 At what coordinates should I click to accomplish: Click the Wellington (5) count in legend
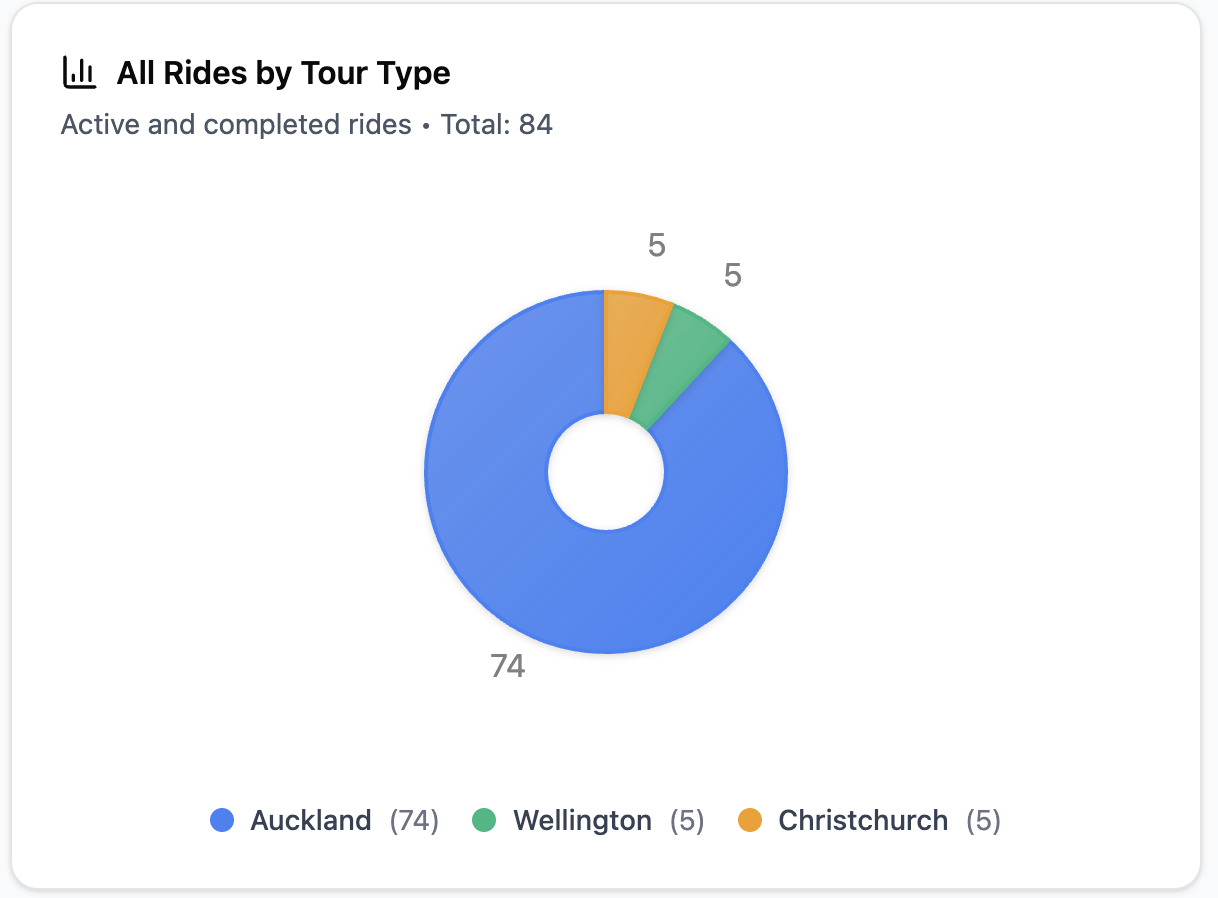point(687,821)
